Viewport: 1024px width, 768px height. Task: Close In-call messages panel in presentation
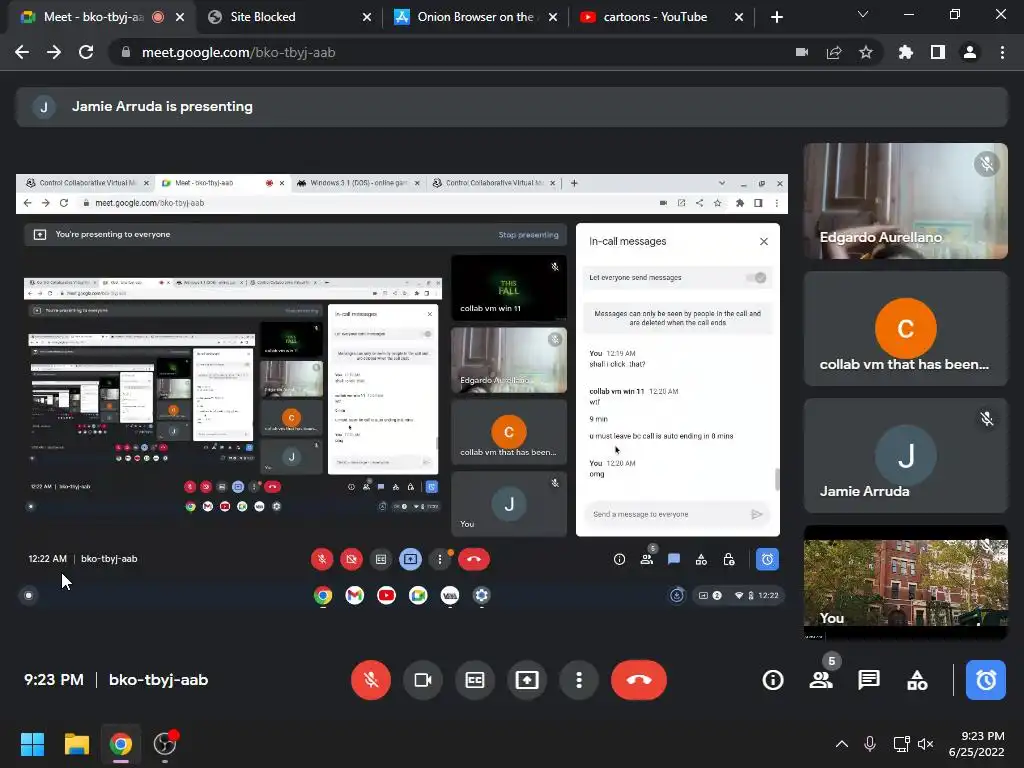[x=763, y=242]
